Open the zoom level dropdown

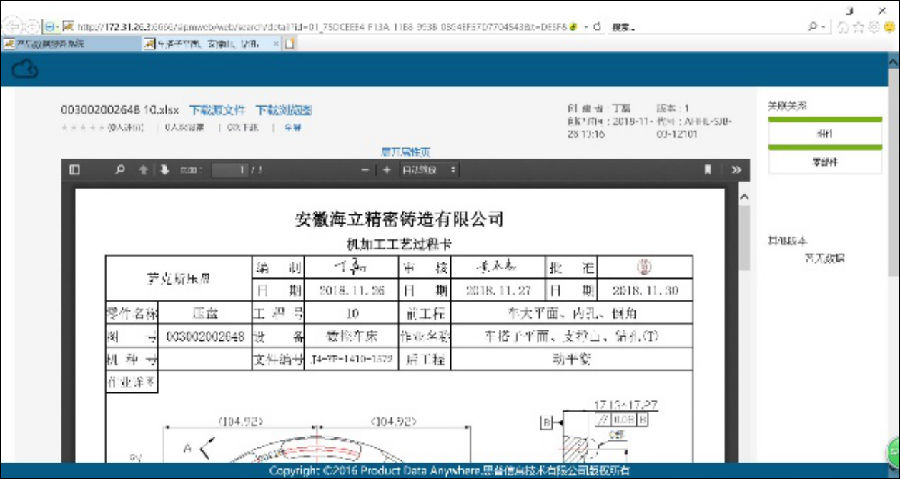430,170
